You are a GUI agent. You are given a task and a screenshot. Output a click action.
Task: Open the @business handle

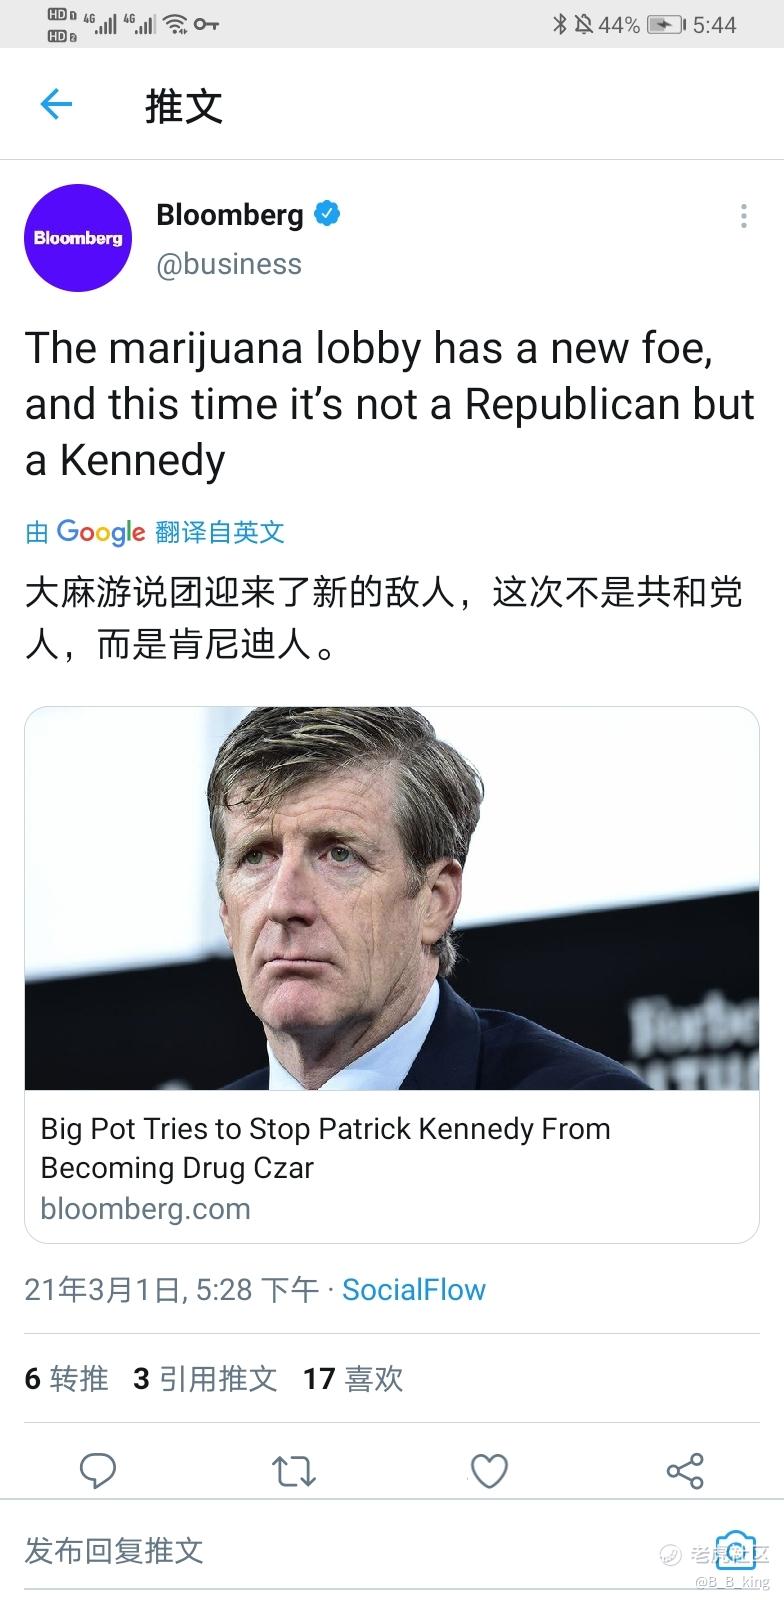[x=229, y=264]
